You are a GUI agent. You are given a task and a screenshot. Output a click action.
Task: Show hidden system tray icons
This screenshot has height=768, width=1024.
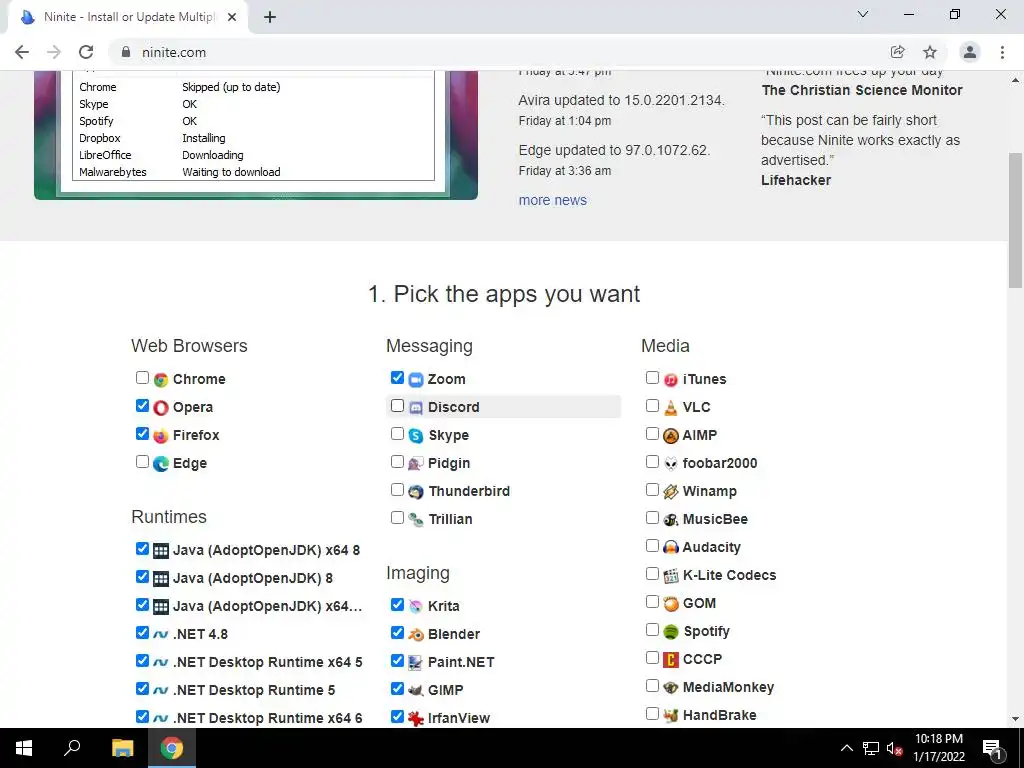(846, 748)
